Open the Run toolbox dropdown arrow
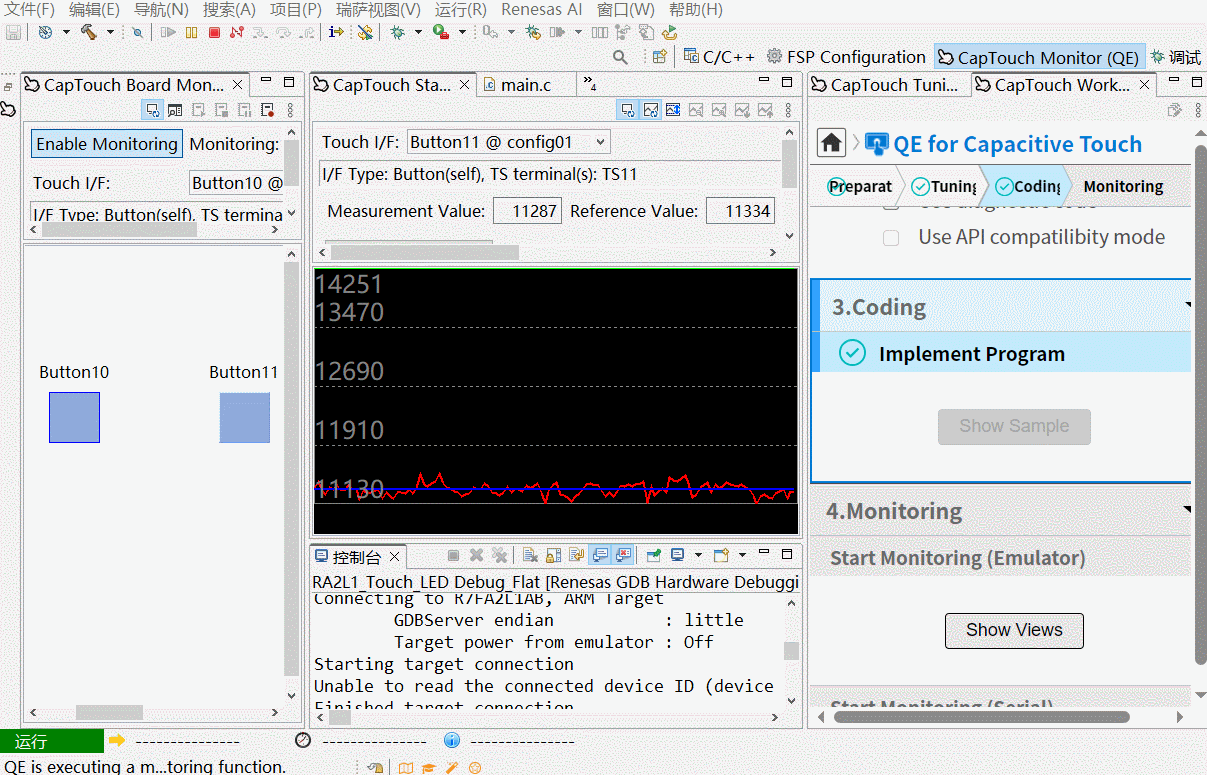The height and width of the screenshot is (775, 1207). coord(462,32)
